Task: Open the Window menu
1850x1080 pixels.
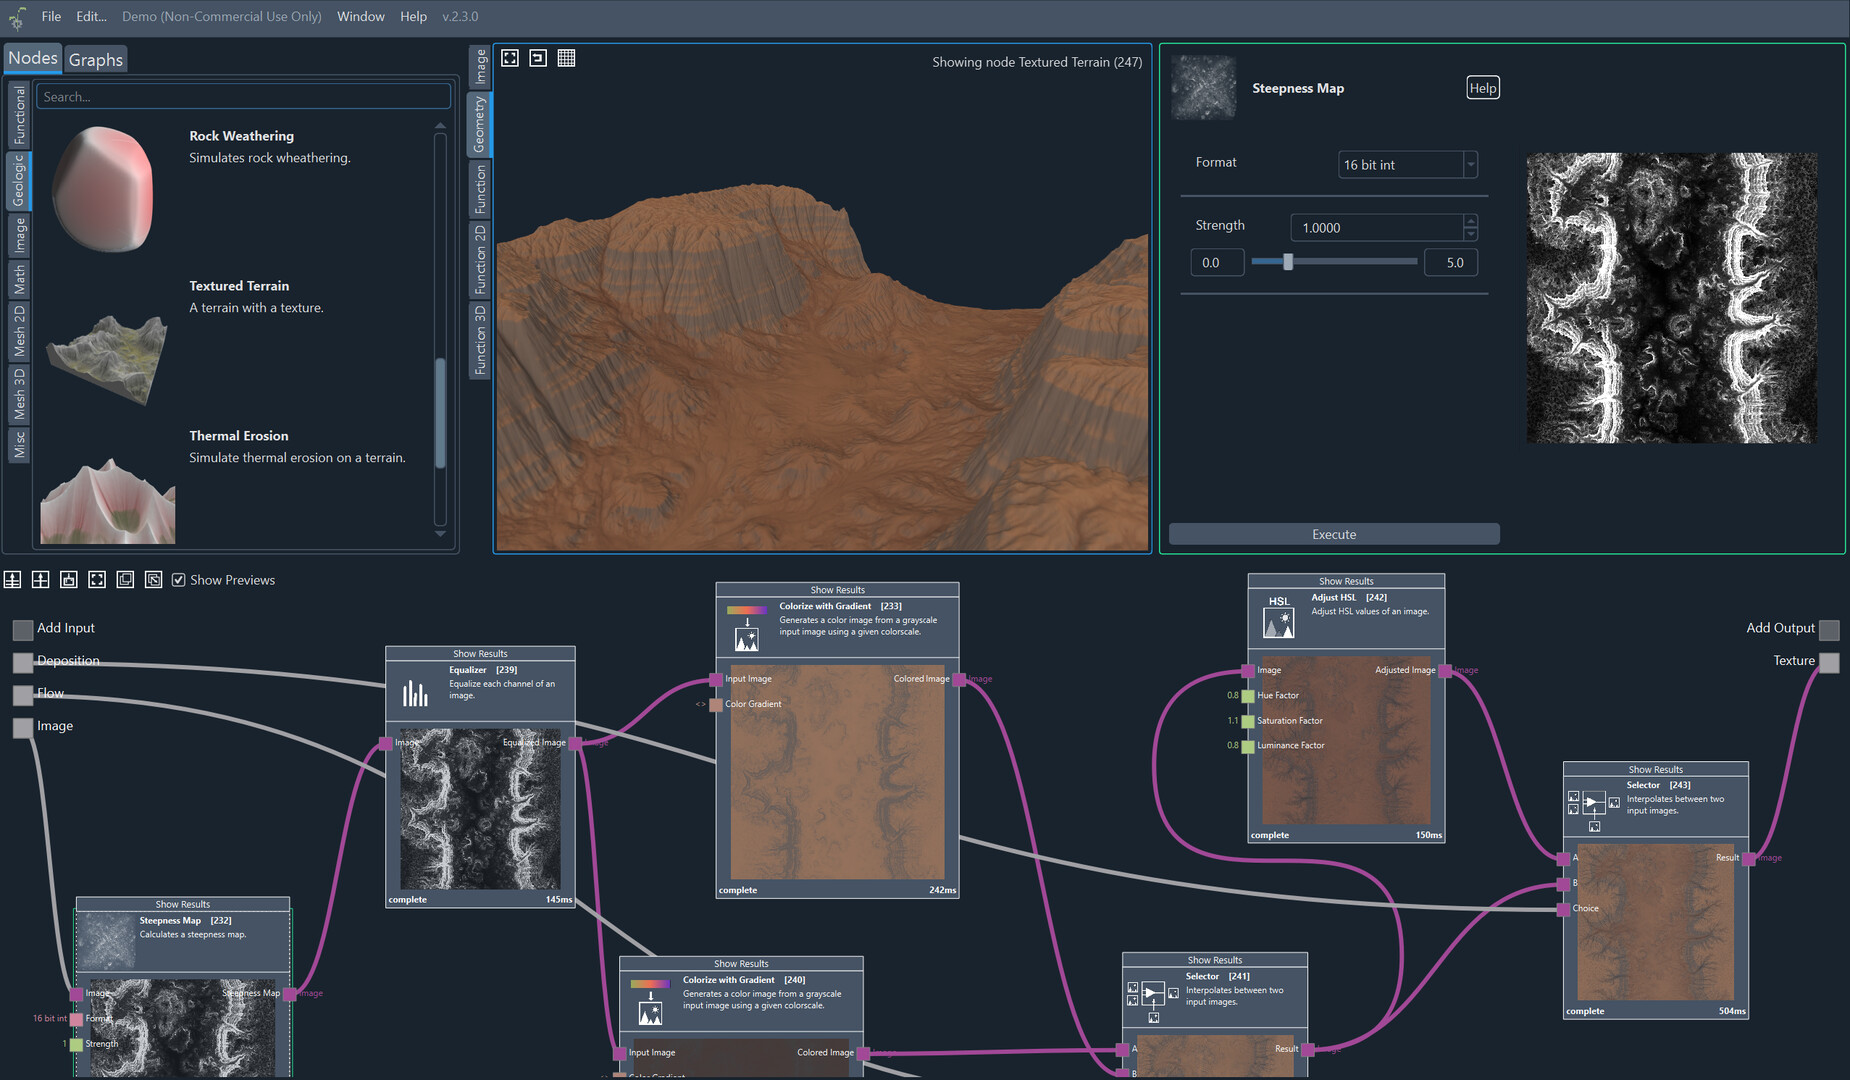Action: (x=360, y=16)
